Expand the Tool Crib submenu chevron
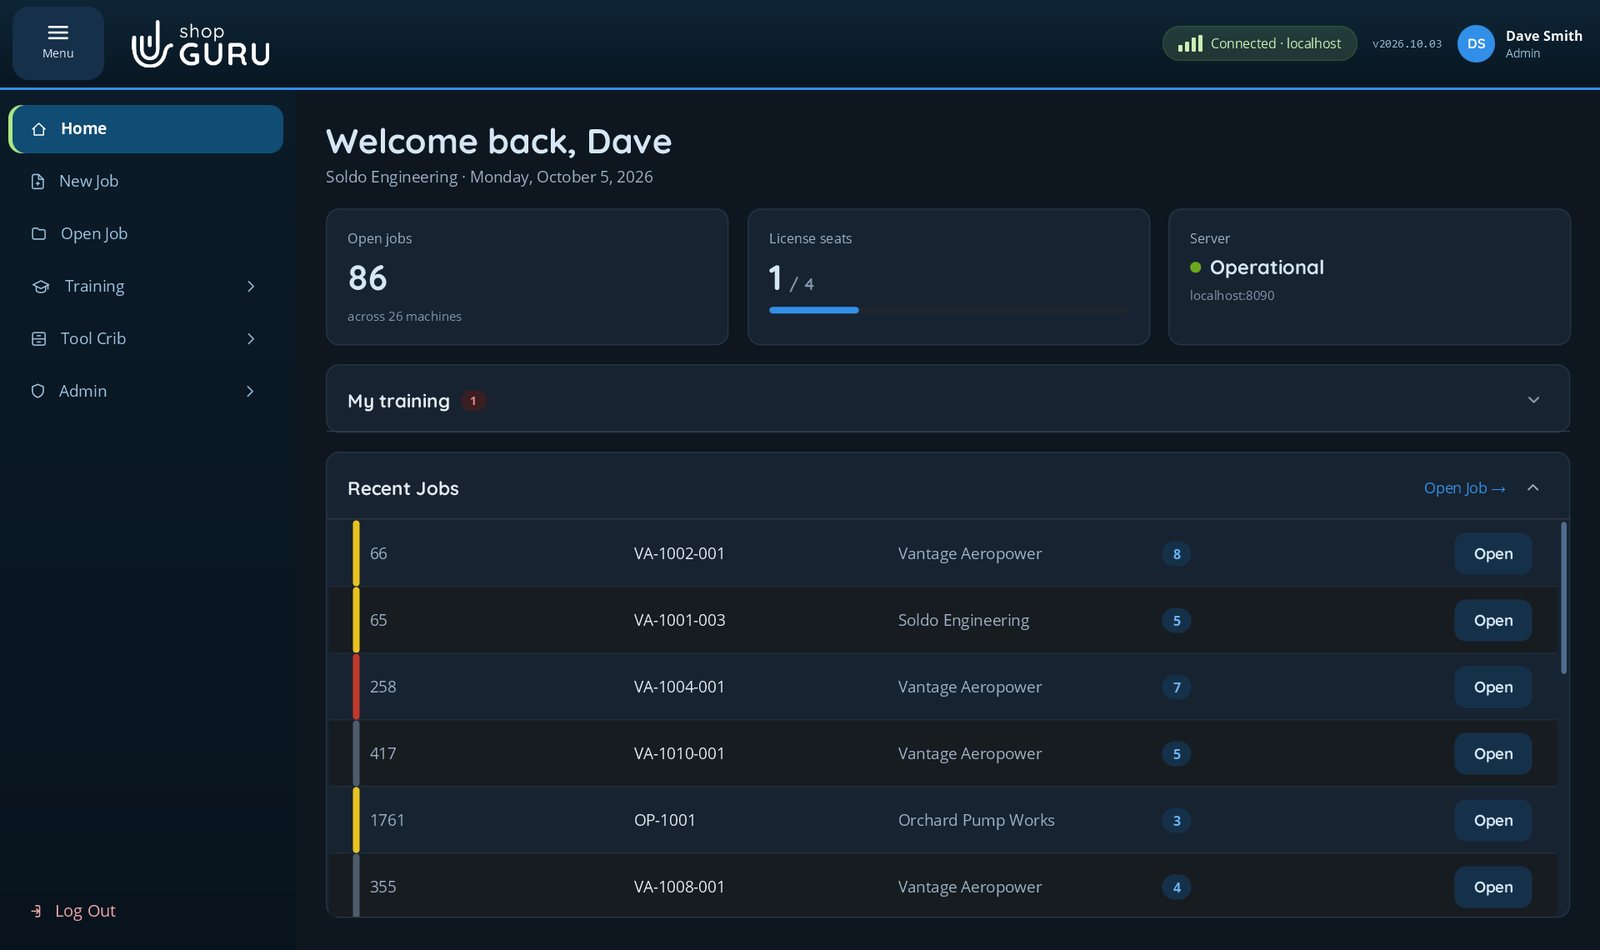 point(251,339)
